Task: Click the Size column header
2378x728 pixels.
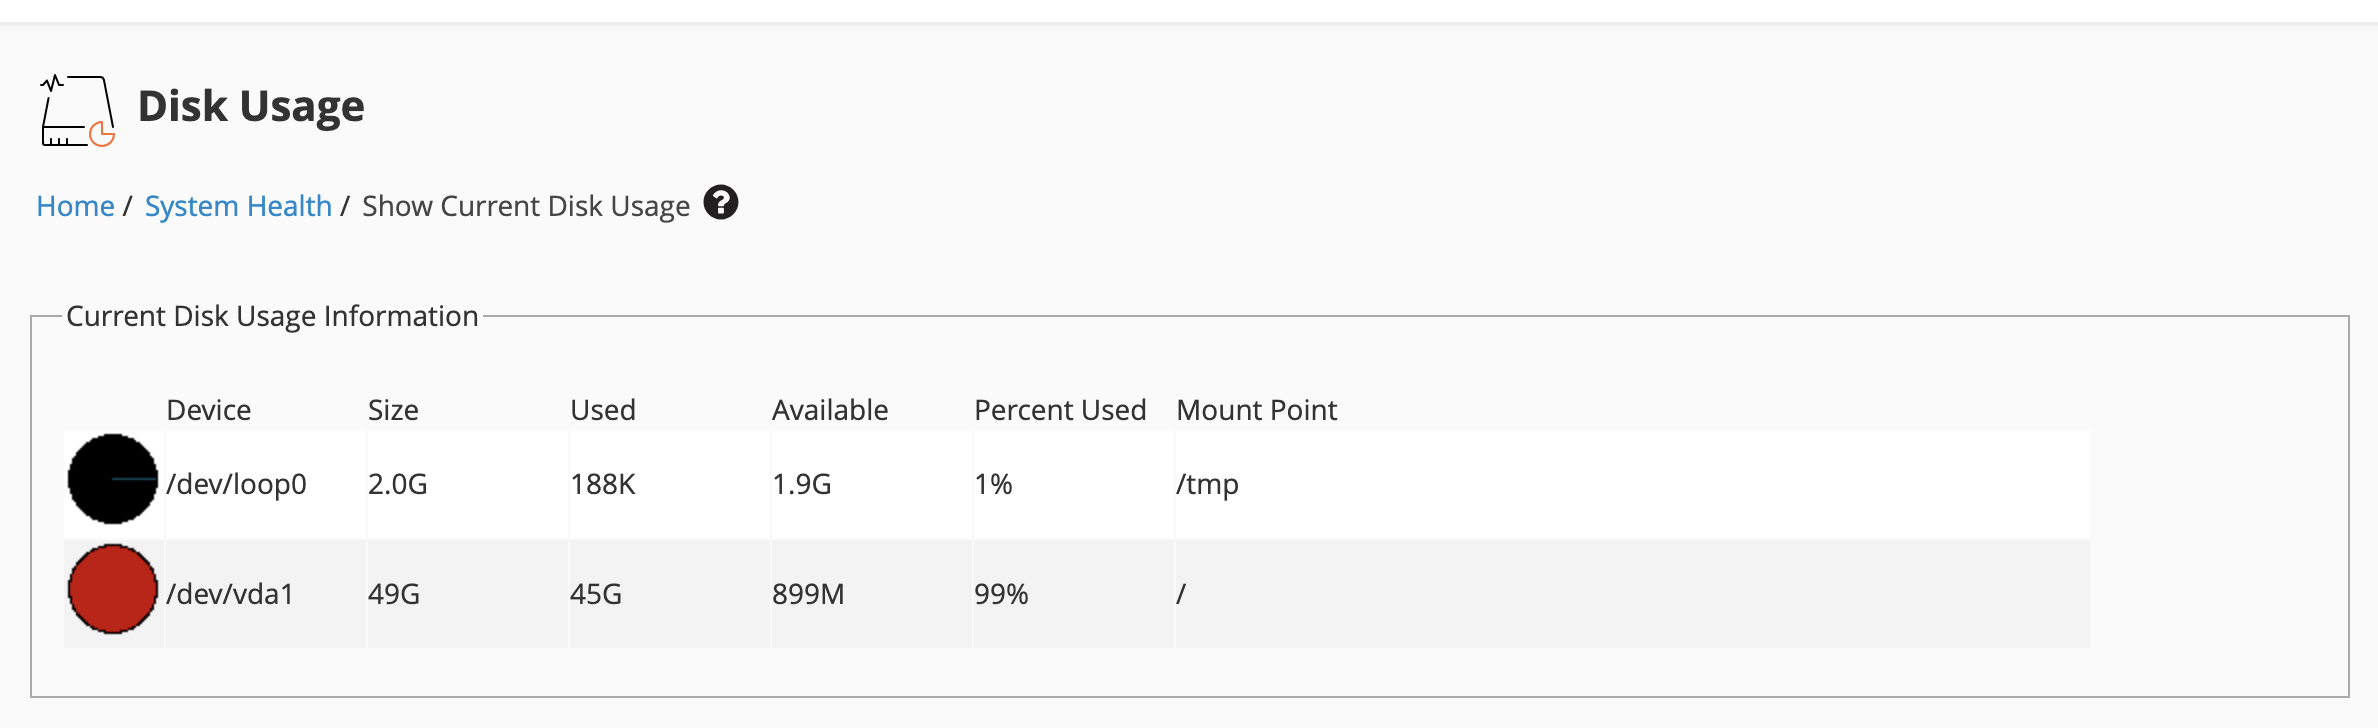Action: point(393,410)
